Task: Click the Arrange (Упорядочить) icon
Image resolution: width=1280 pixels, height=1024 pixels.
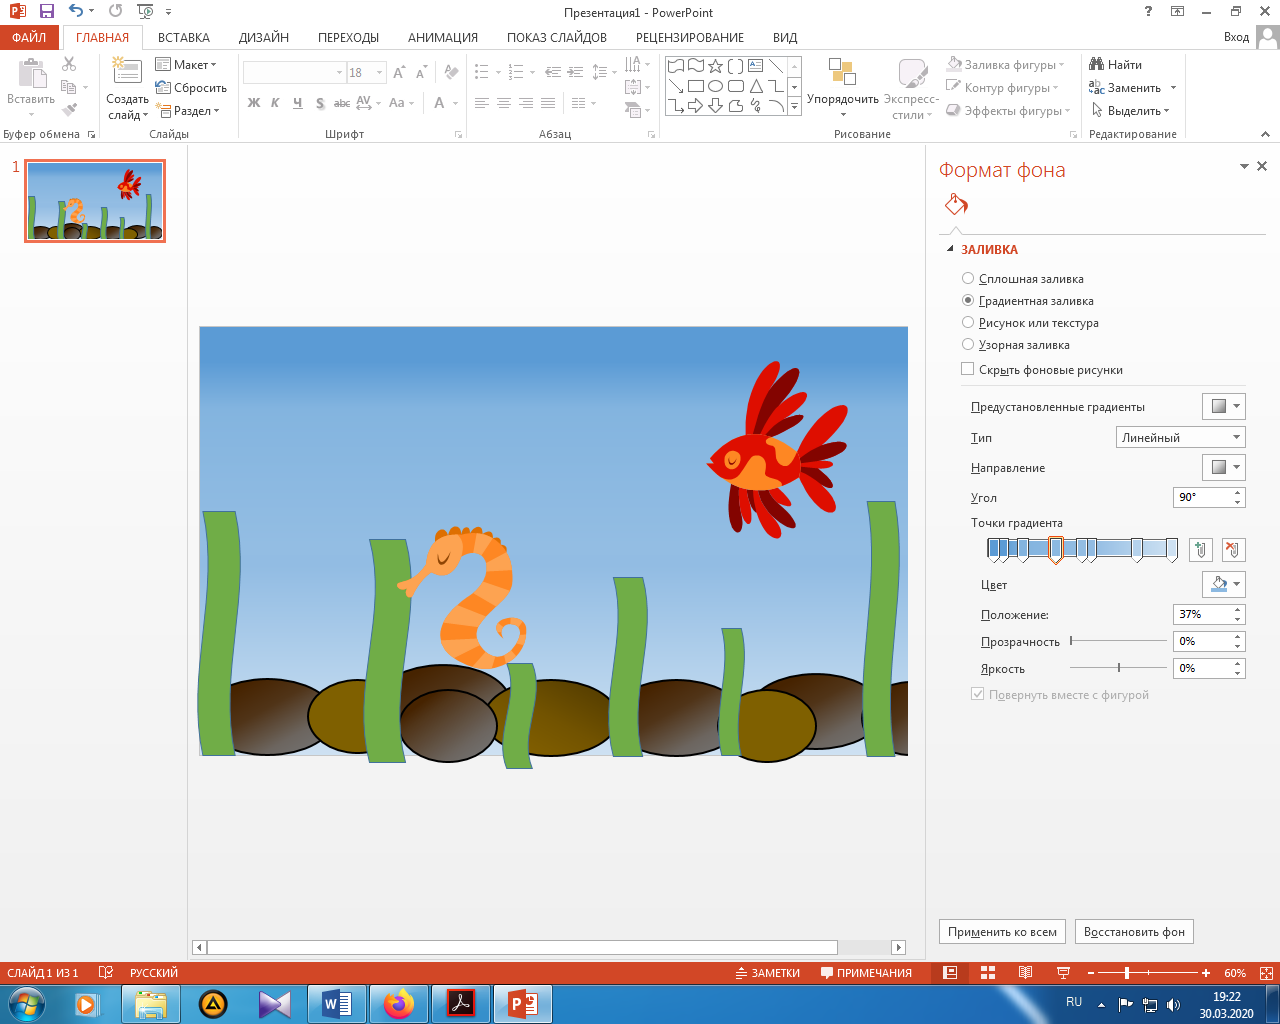Action: point(843,73)
